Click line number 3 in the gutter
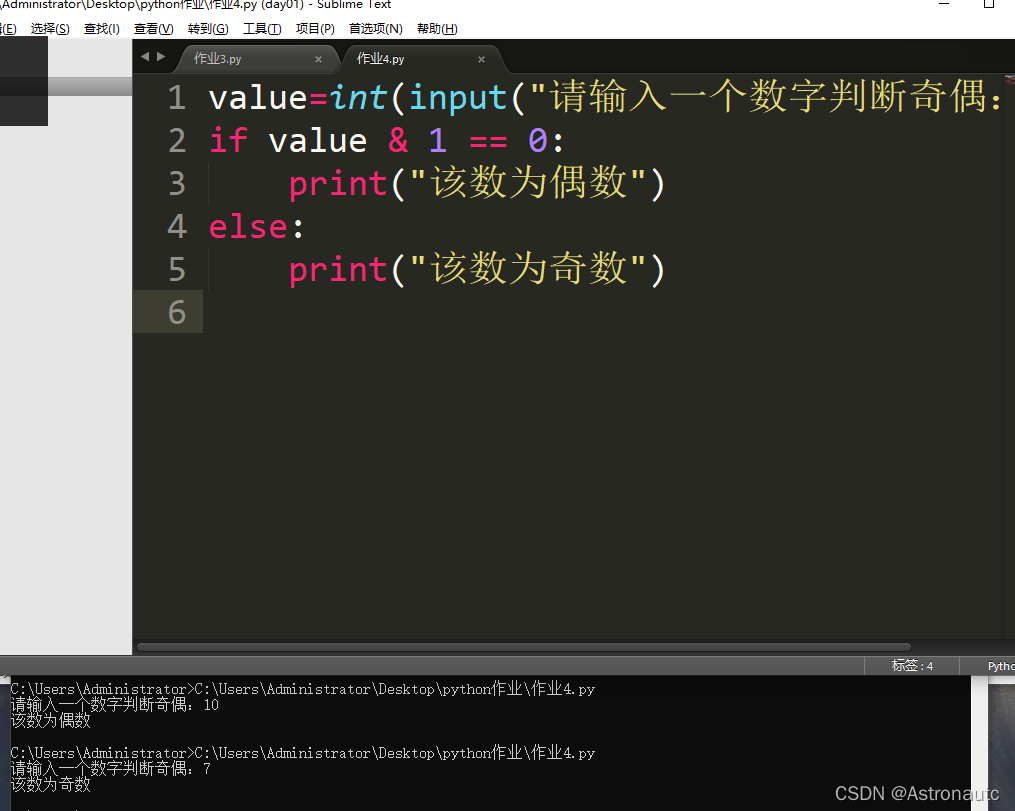Viewport: 1015px width, 811px height. 177,184
